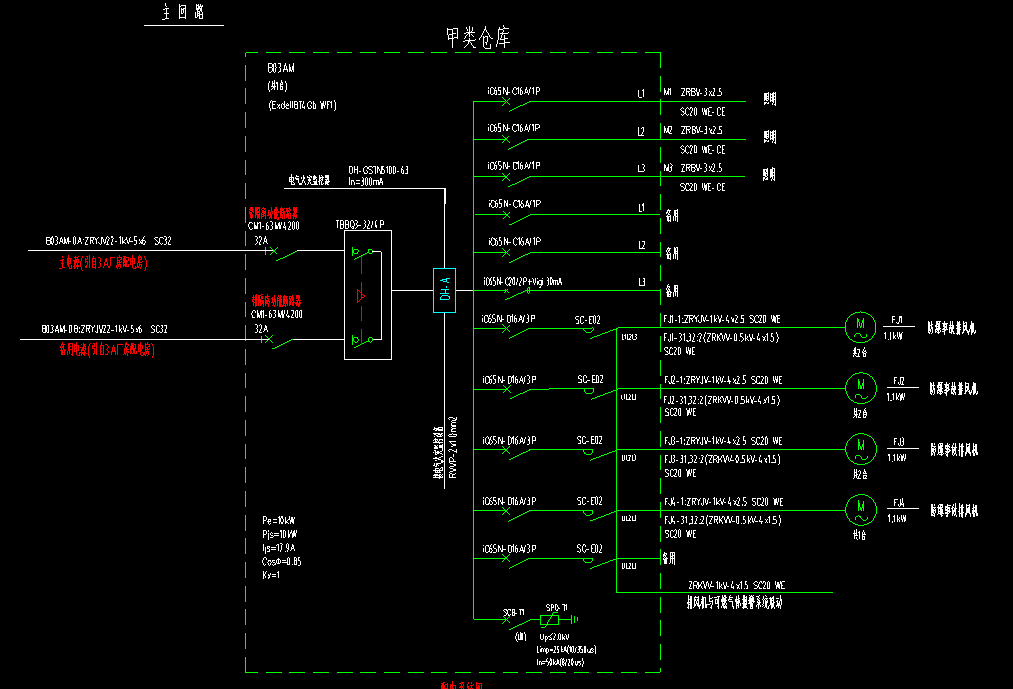Screen dimensions: 1013x689
Task: Select the breaker on the FJ4 D16A/3P circuit
Action: [x=517, y=513]
